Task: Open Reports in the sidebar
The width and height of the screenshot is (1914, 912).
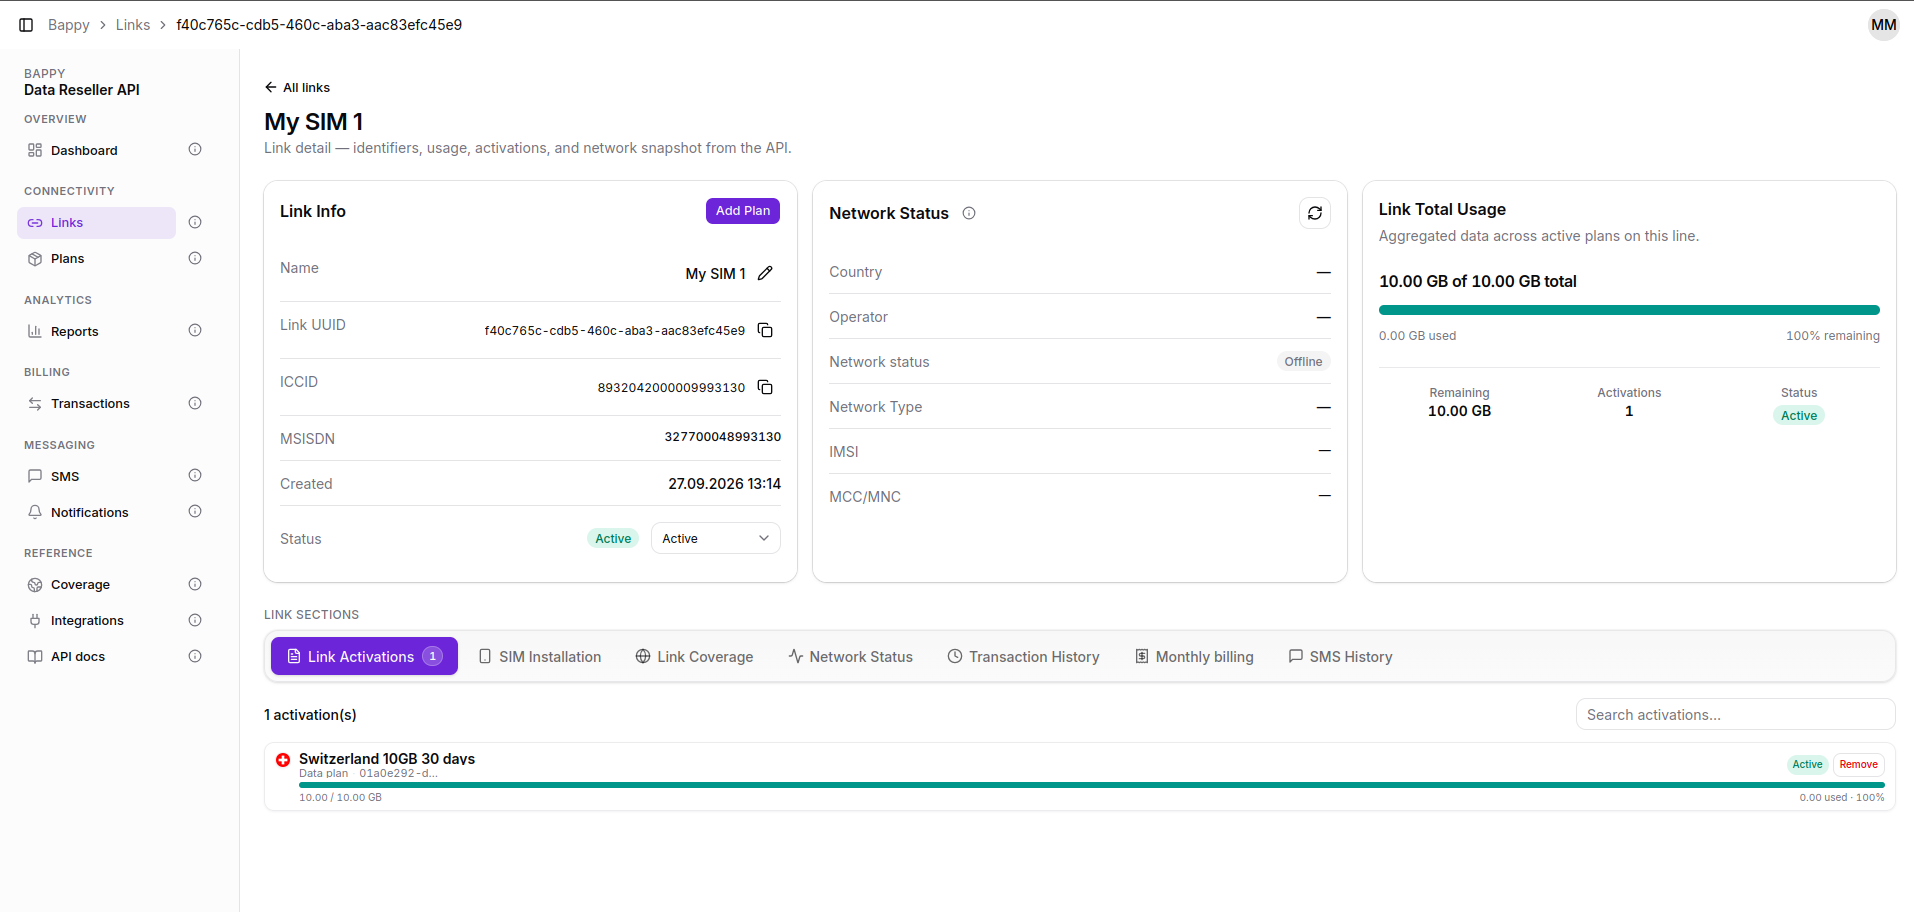Action: point(96,331)
